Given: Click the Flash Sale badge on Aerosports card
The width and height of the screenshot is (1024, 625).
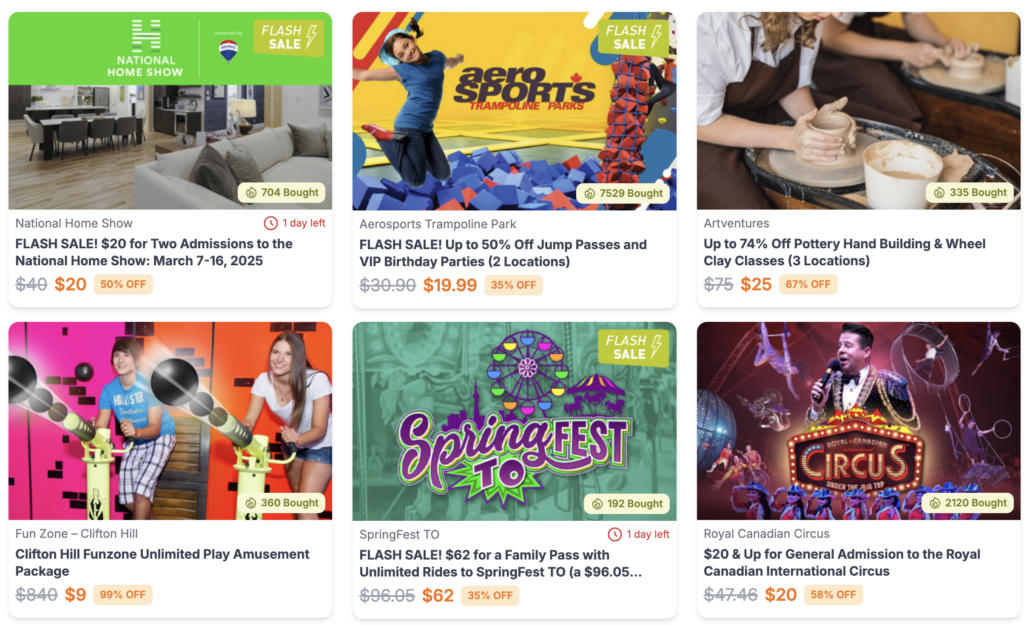Looking at the screenshot, I should (633, 37).
